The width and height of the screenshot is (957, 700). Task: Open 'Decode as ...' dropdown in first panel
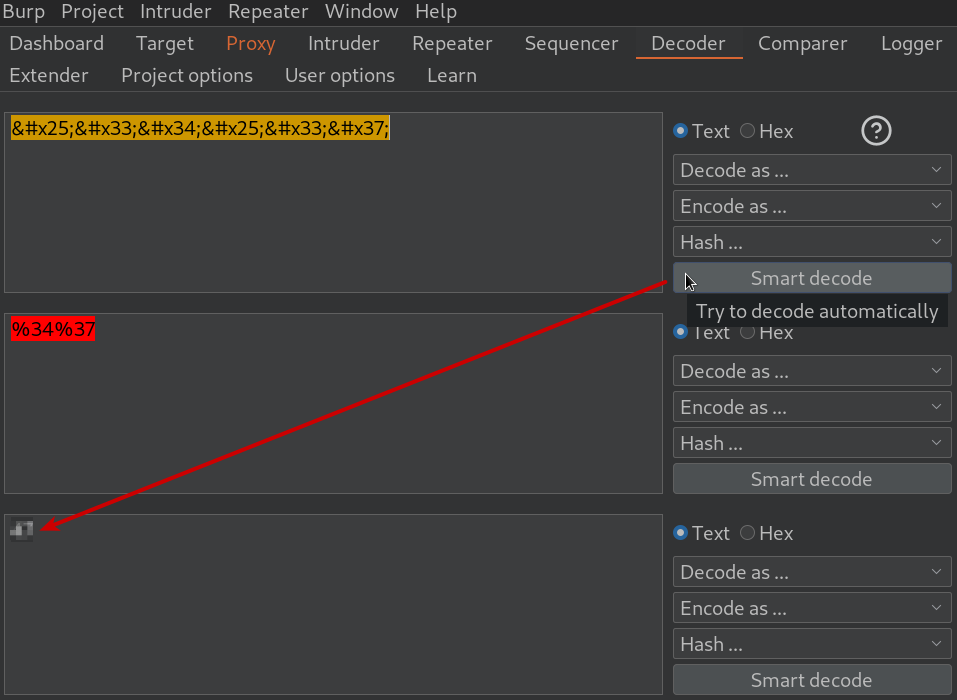coord(812,170)
